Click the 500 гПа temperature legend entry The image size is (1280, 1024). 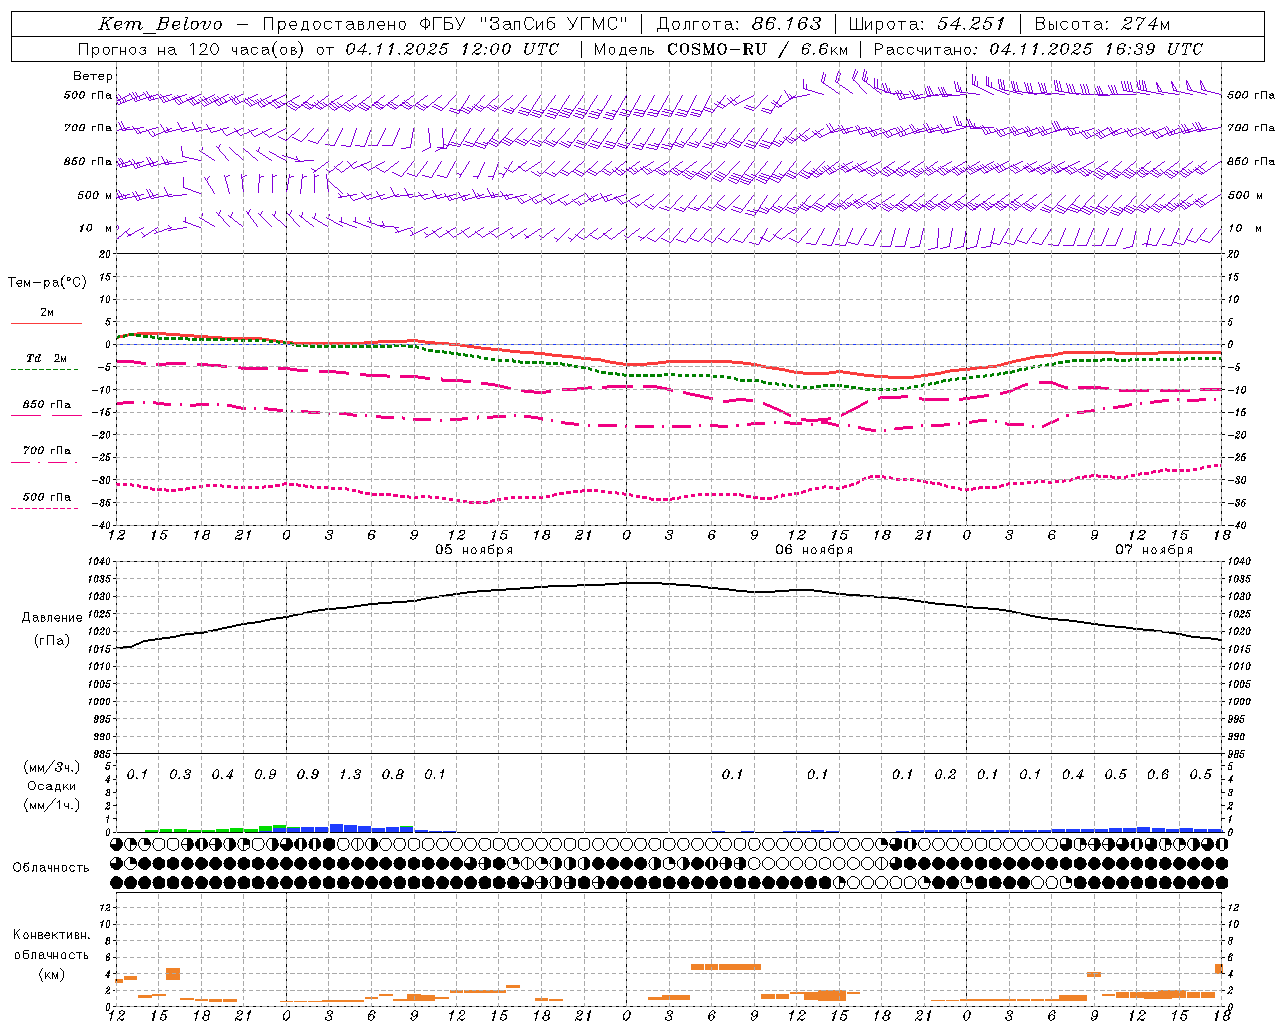pos(46,497)
